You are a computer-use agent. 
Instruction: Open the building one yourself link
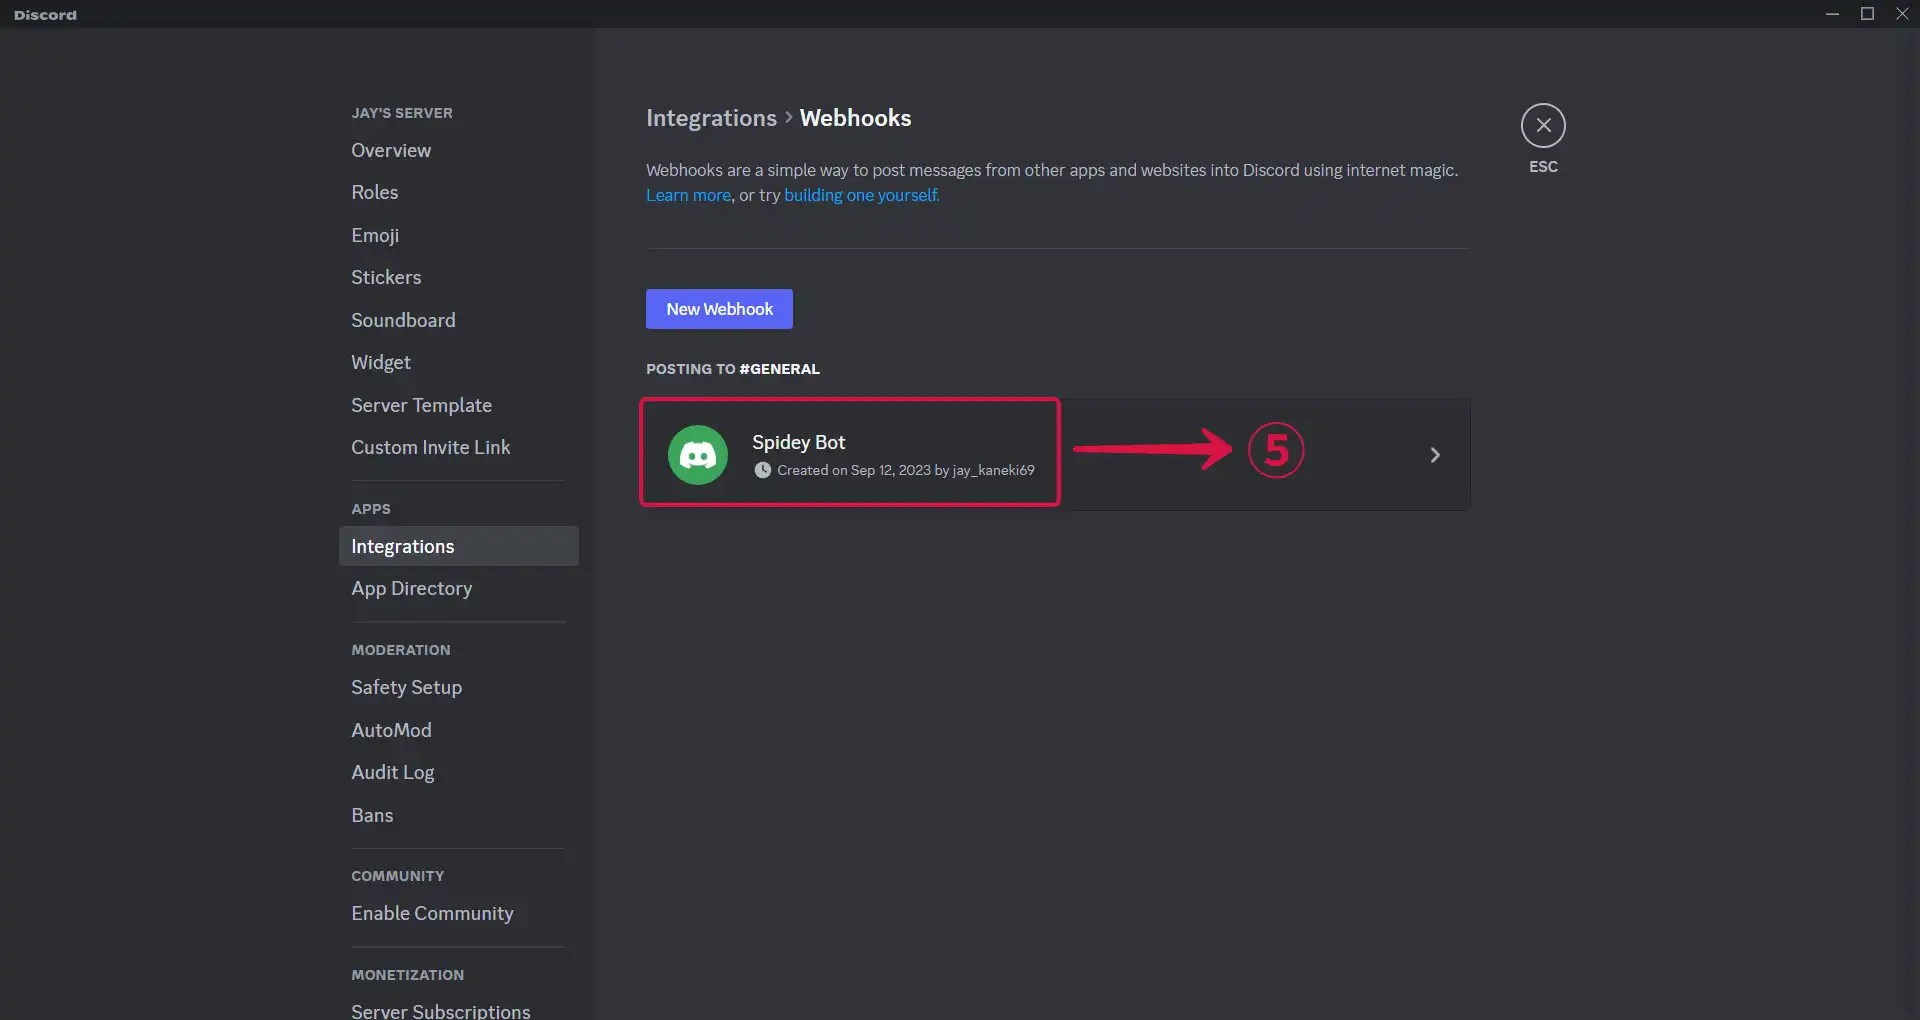861,195
